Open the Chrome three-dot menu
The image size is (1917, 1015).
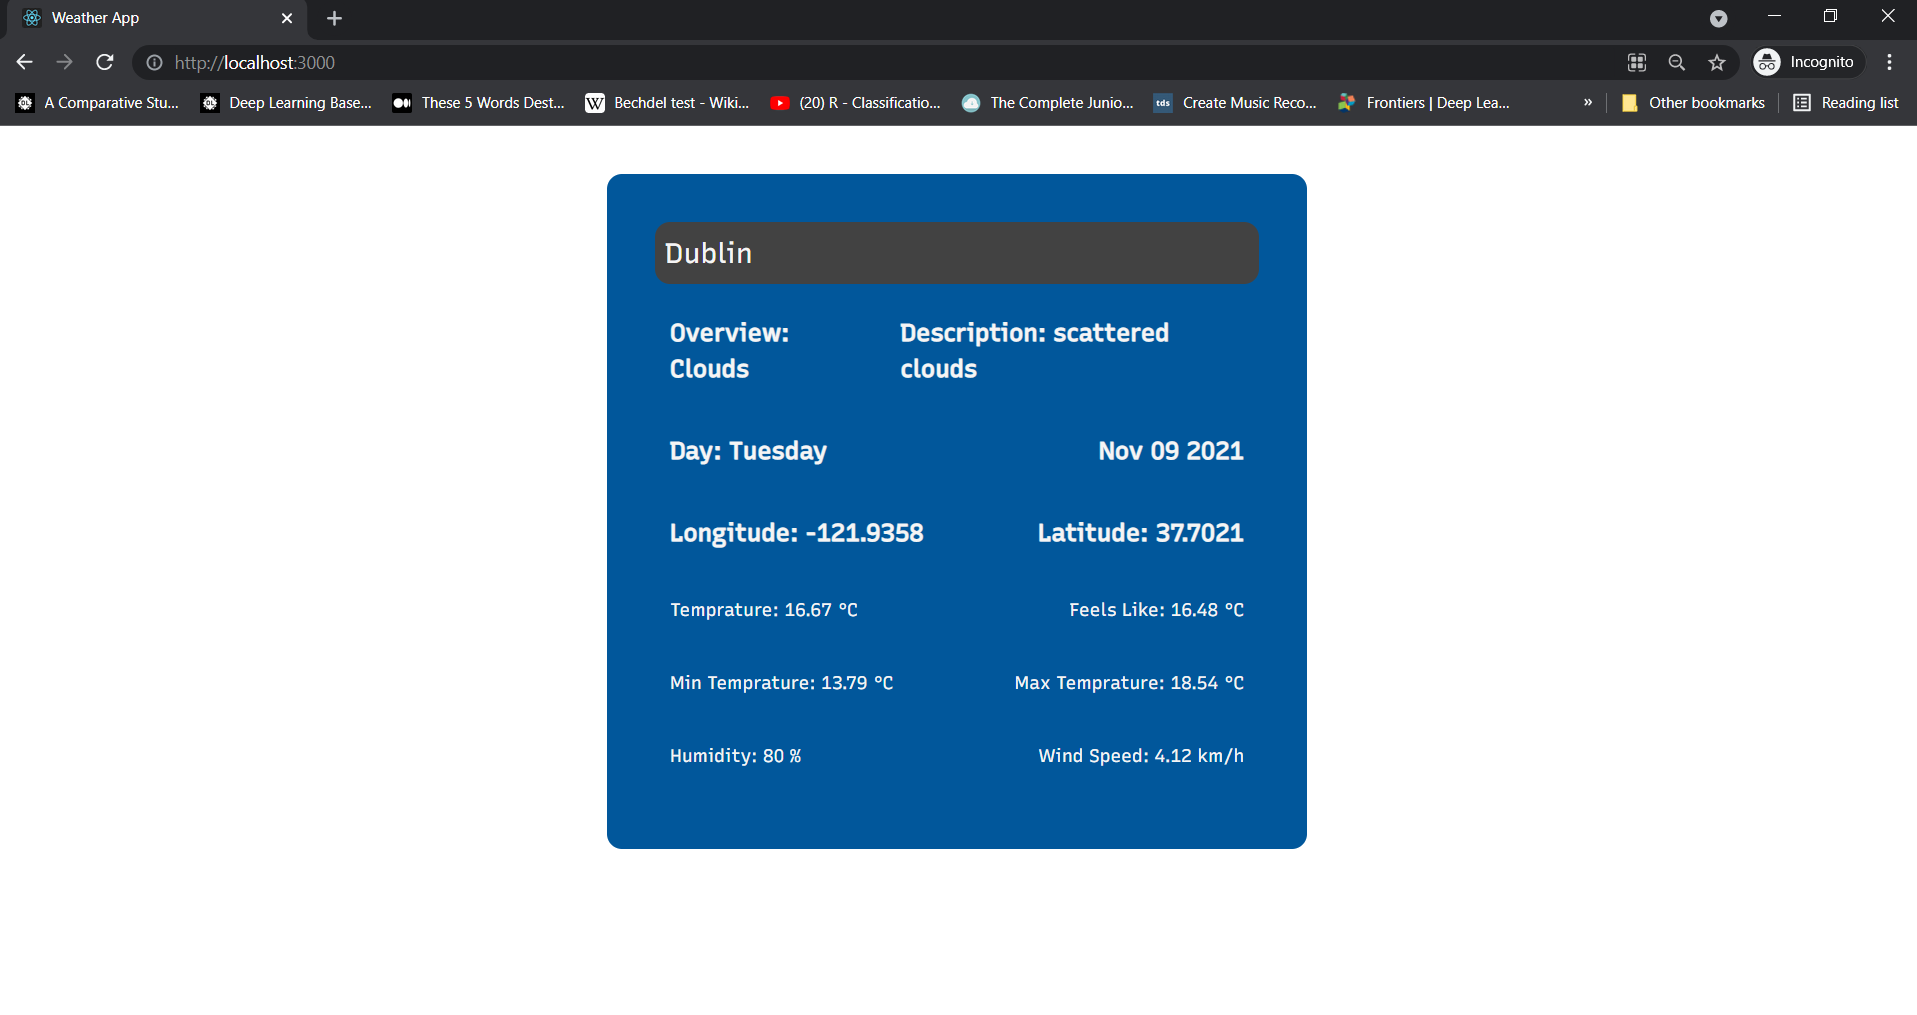1889,62
